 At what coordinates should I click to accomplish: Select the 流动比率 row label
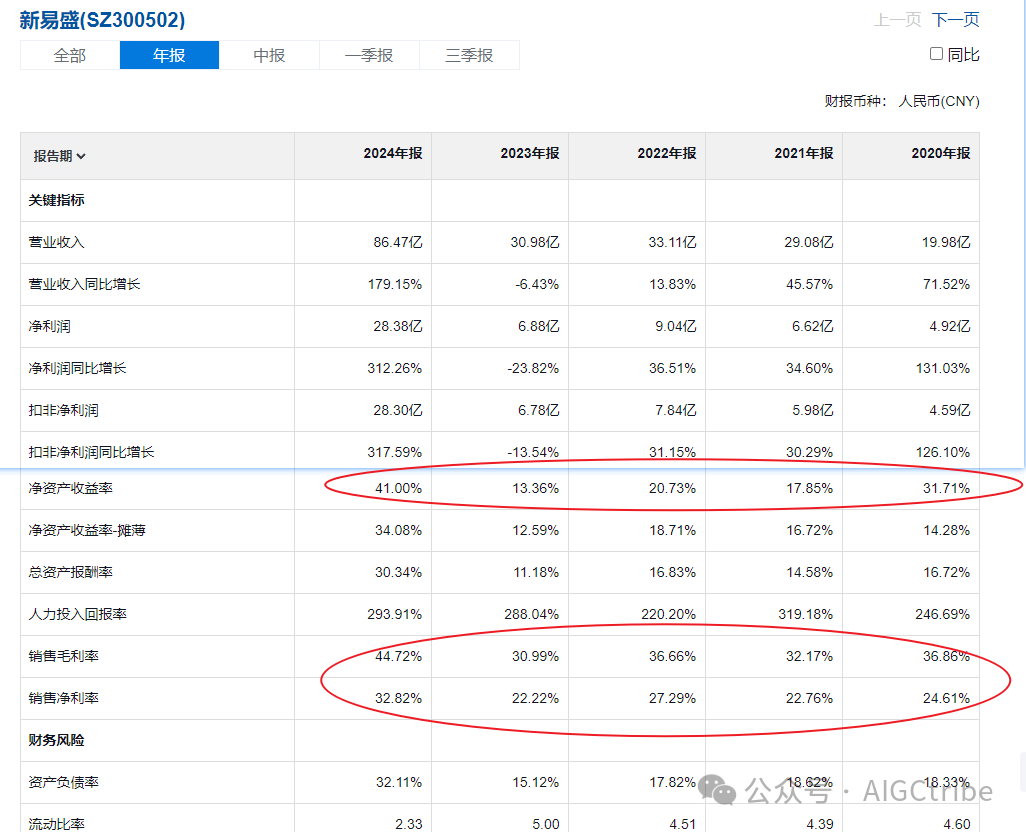[56, 823]
